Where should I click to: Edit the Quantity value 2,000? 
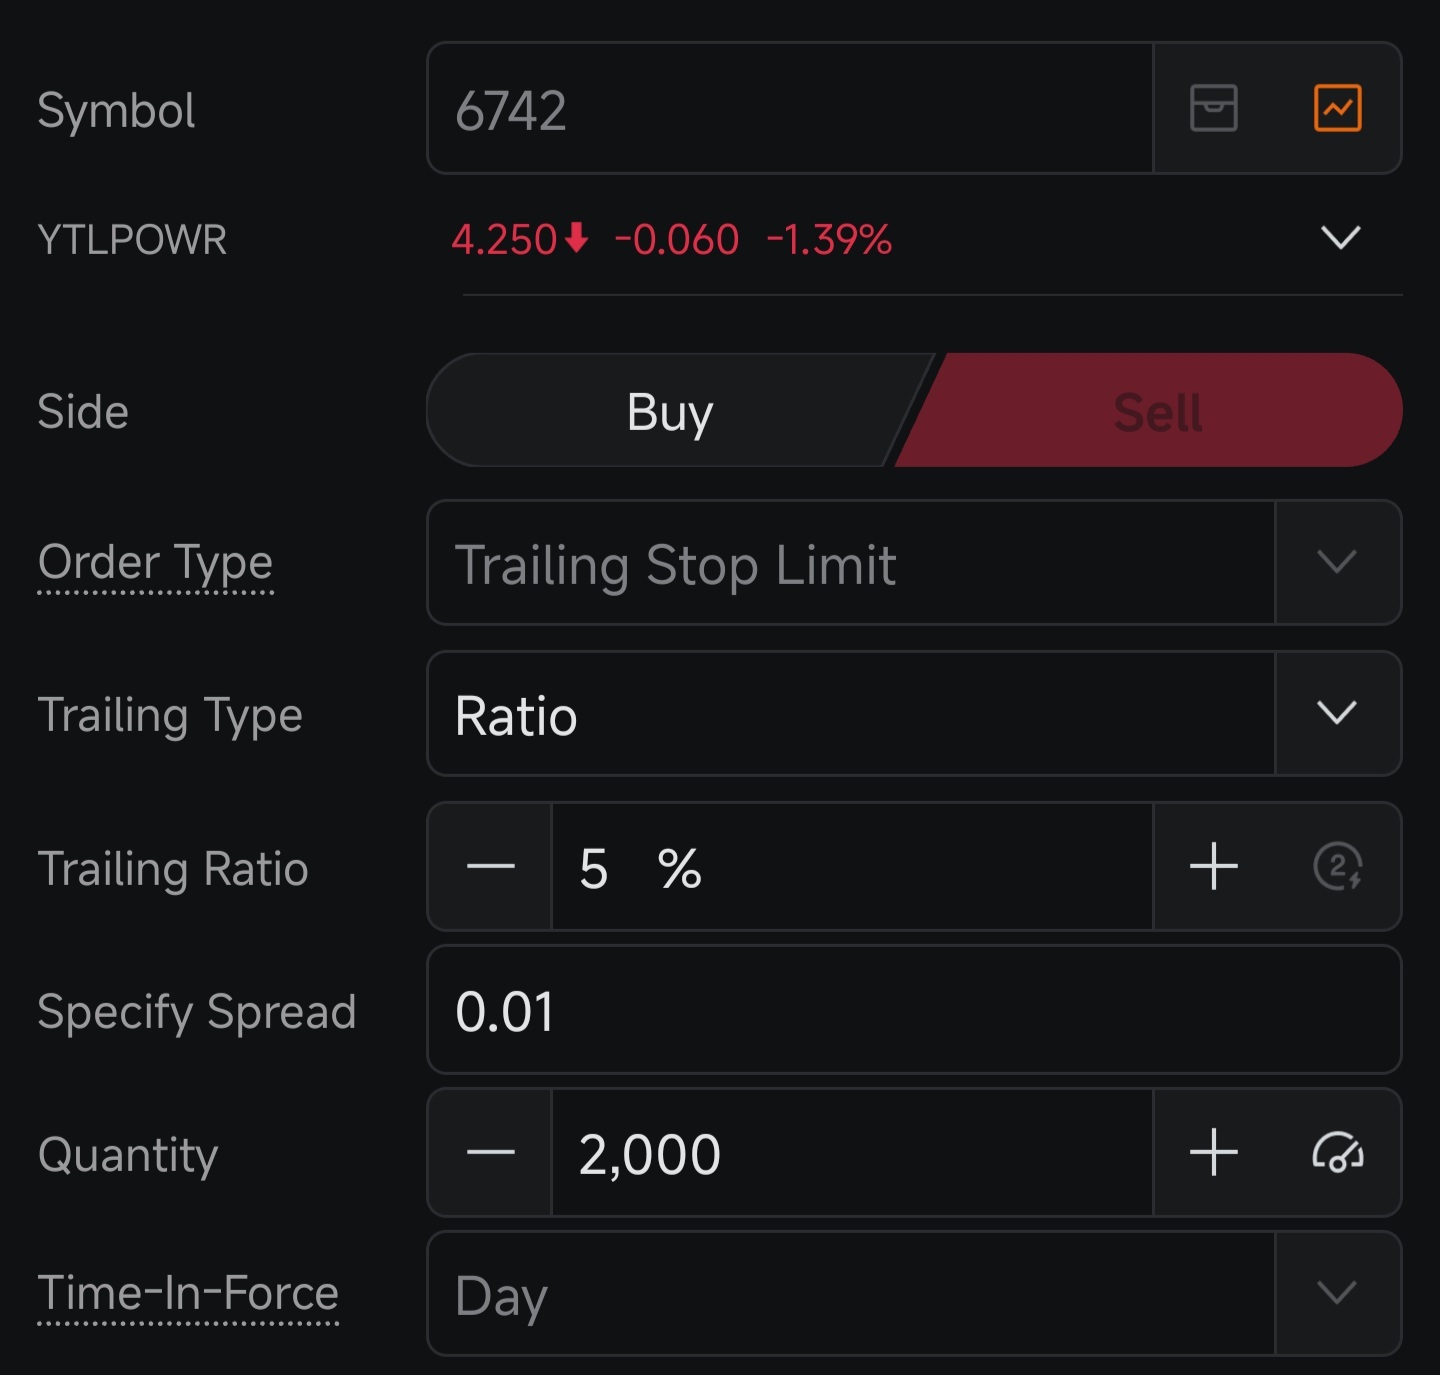coord(852,1153)
